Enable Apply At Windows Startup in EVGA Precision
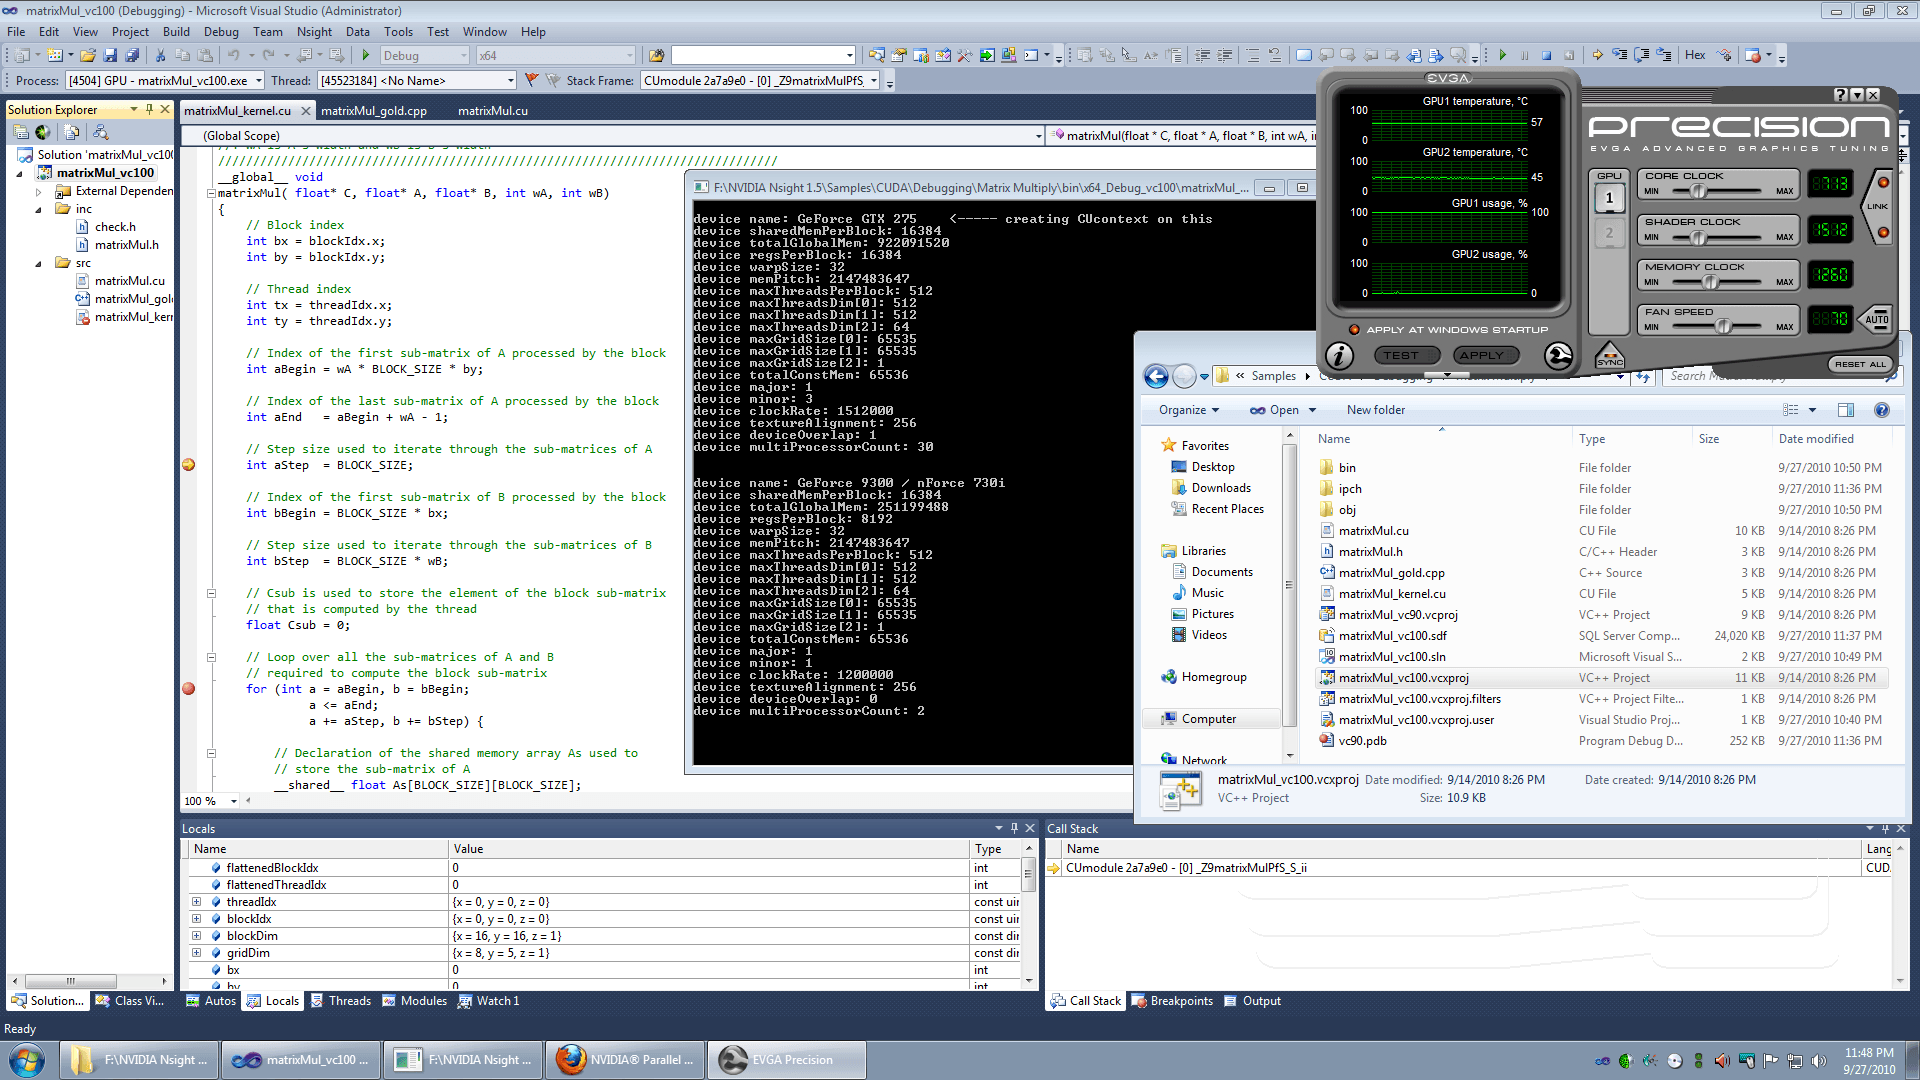 click(x=1354, y=329)
